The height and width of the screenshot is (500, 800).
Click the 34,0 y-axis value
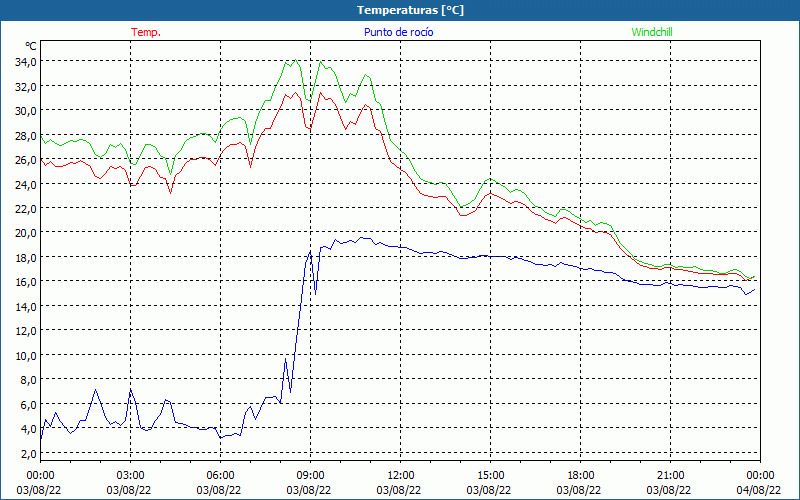tap(26, 62)
